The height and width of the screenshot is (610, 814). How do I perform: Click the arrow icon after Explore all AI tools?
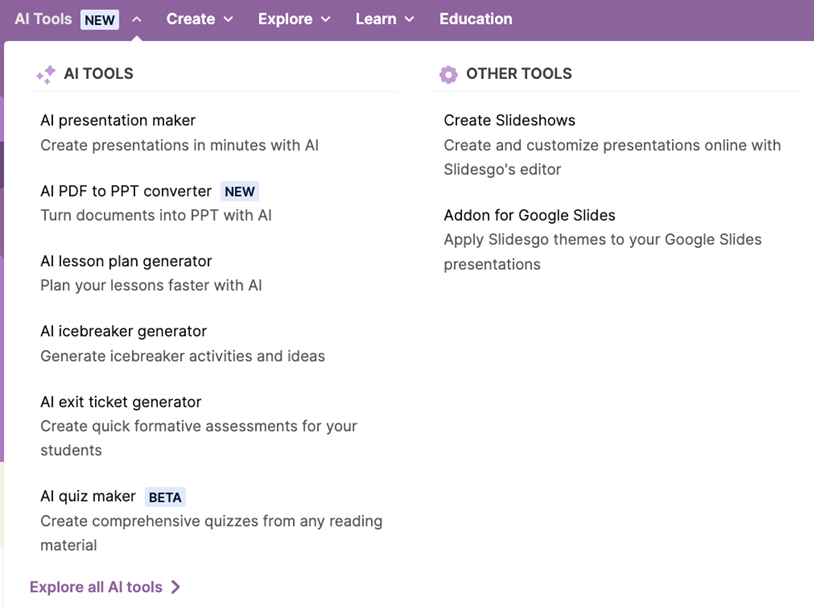176,588
